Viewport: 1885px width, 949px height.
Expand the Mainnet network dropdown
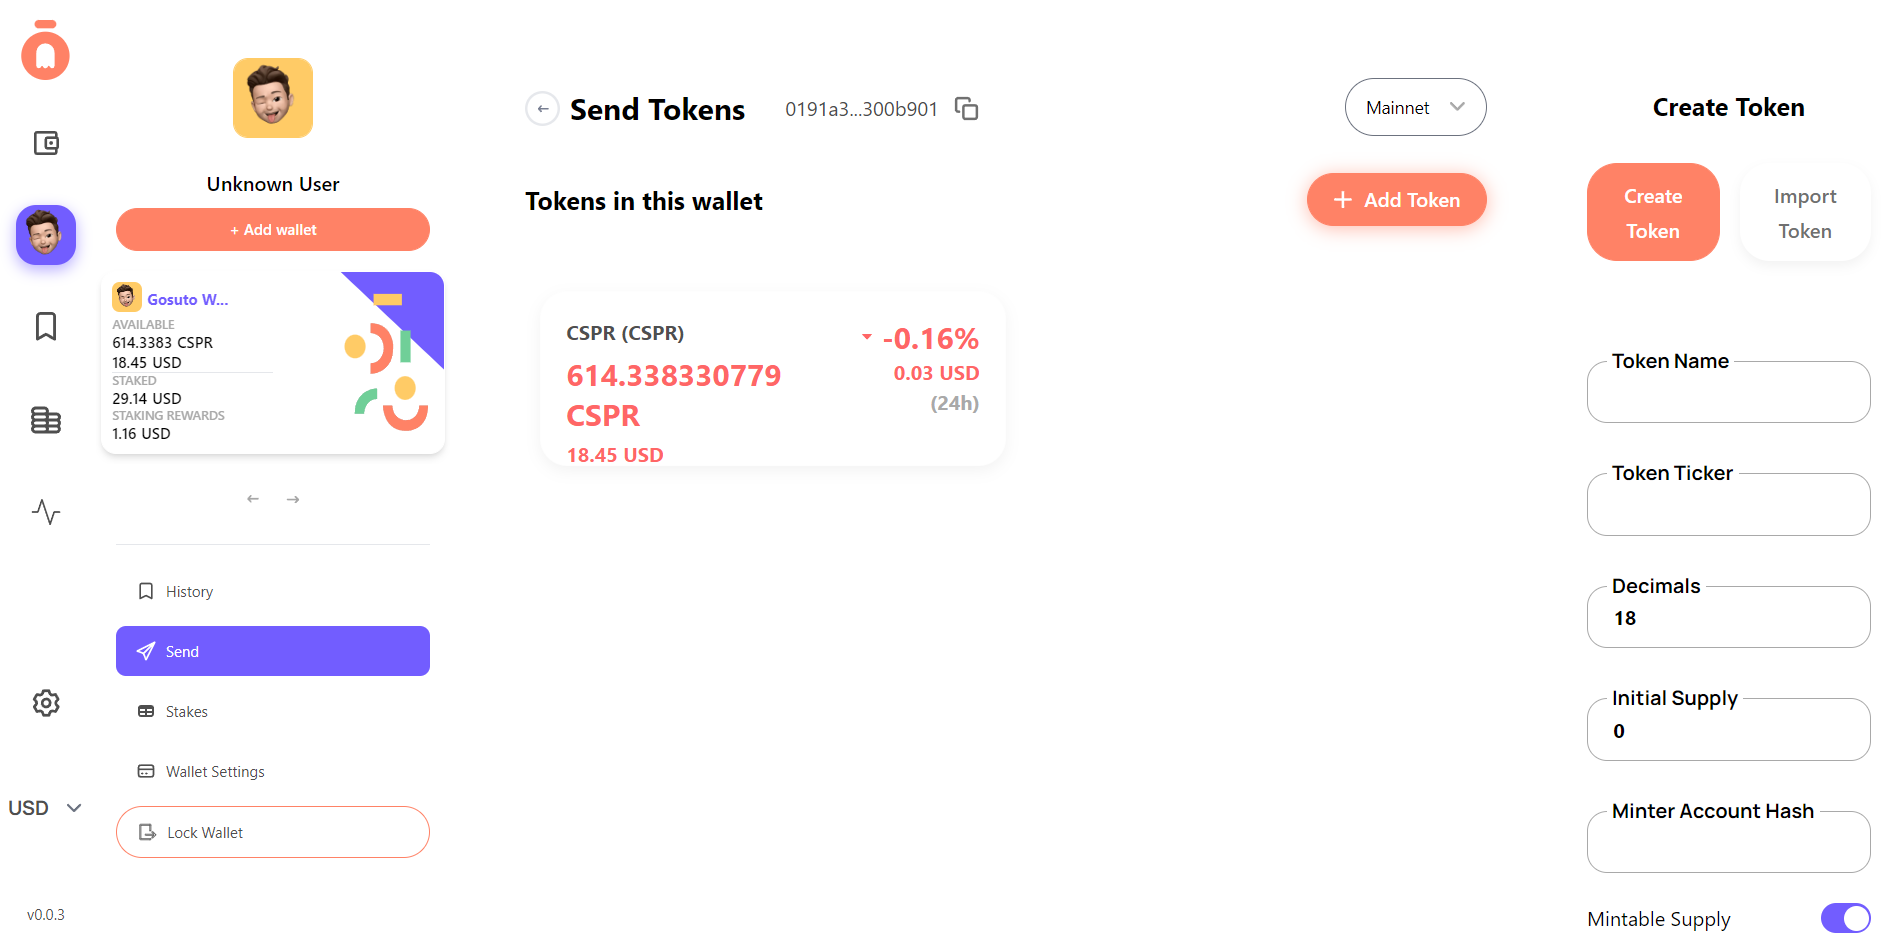coord(1415,107)
